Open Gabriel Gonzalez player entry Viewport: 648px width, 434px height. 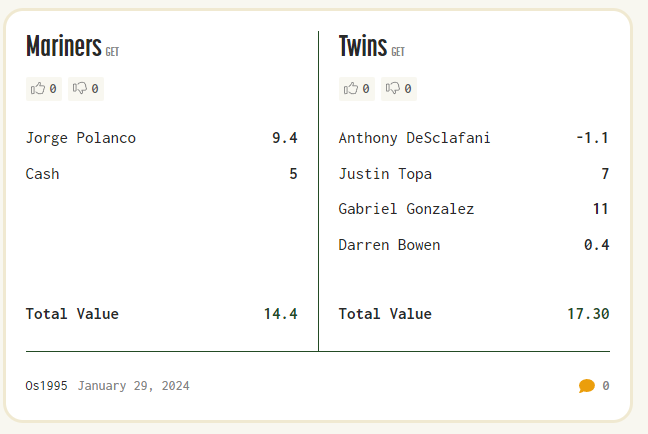(x=406, y=209)
